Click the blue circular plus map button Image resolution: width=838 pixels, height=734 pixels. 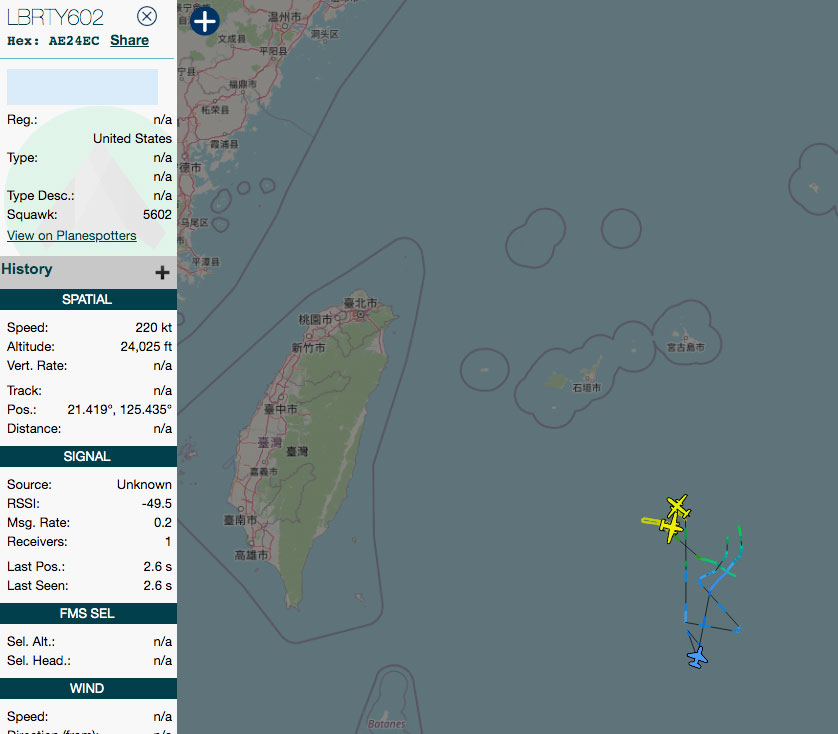(205, 21)
